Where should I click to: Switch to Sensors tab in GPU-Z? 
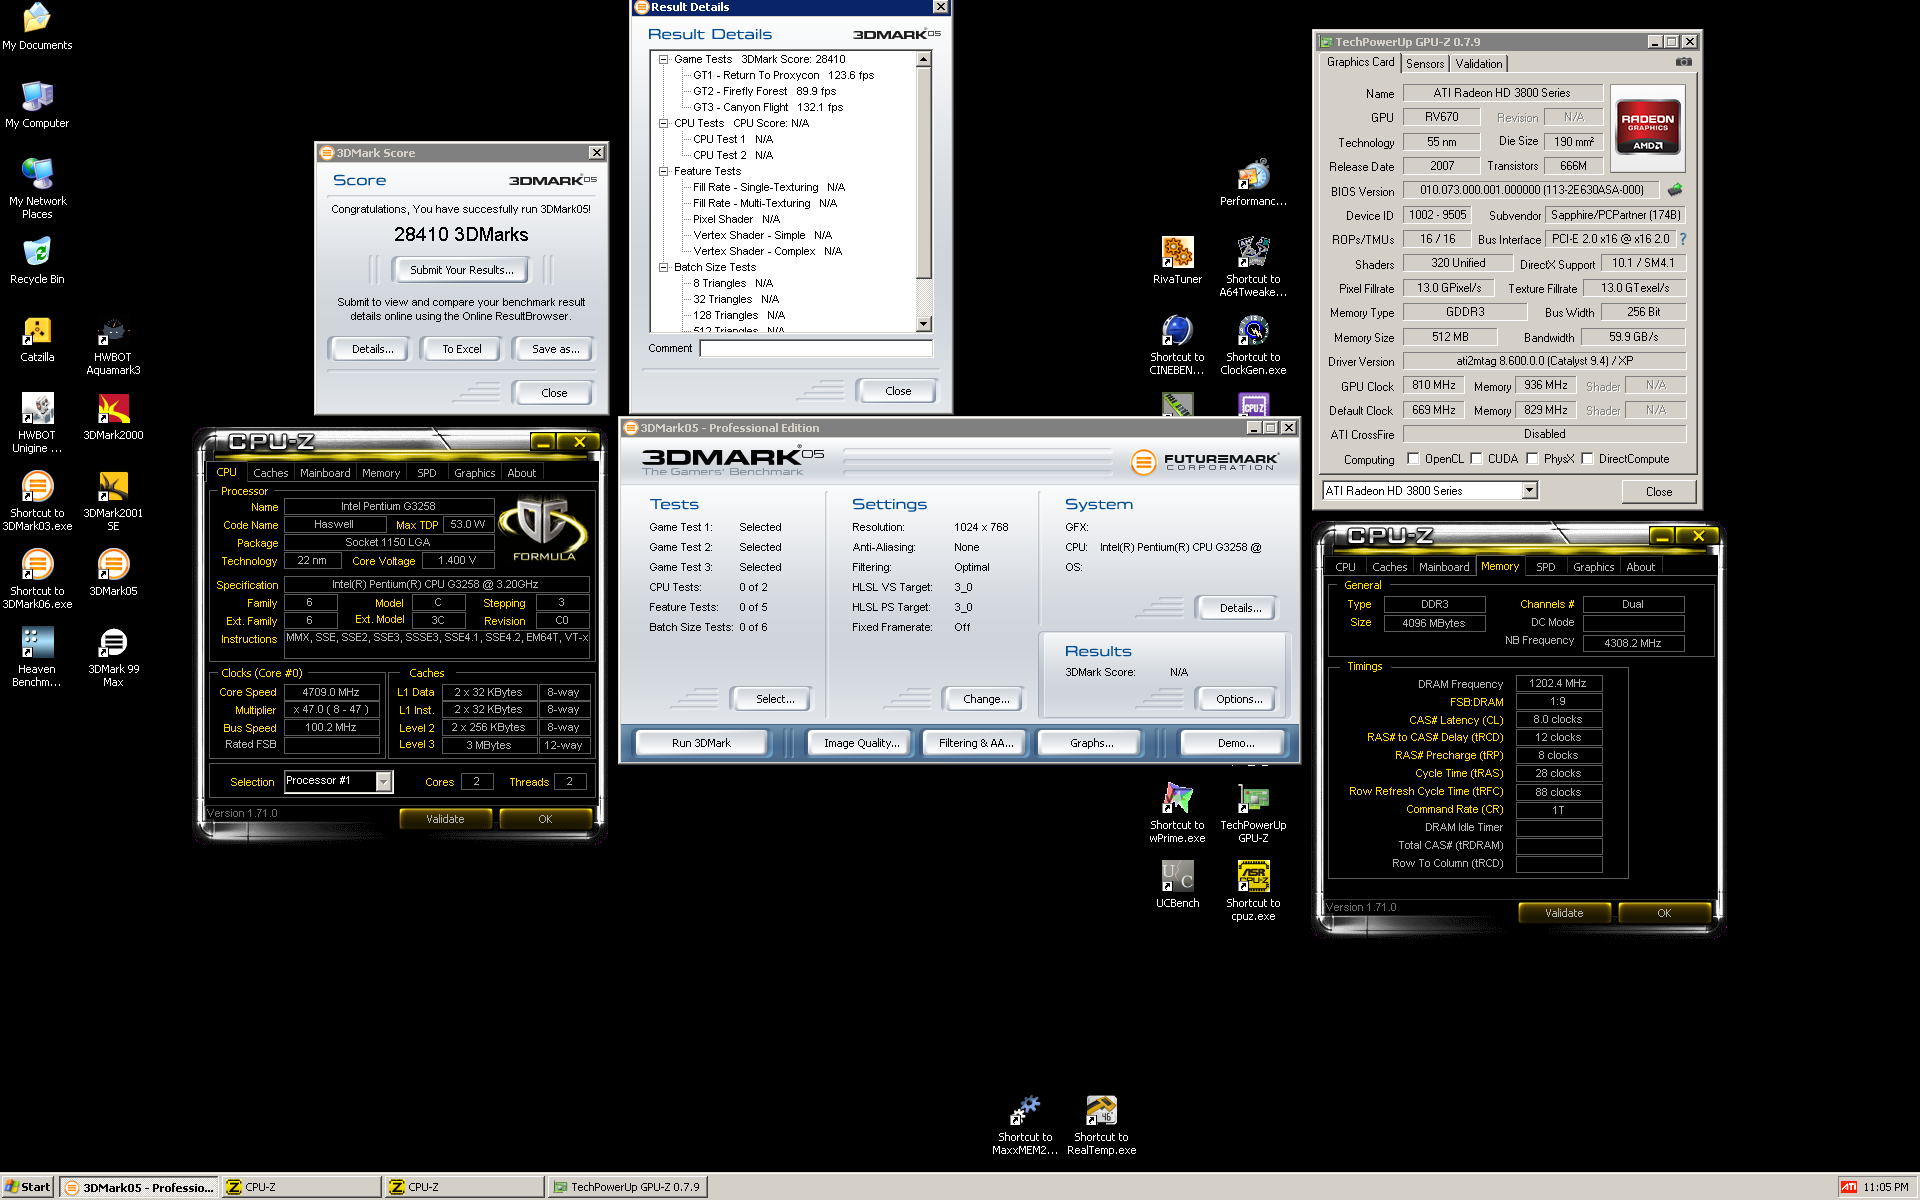point(1425,64)
